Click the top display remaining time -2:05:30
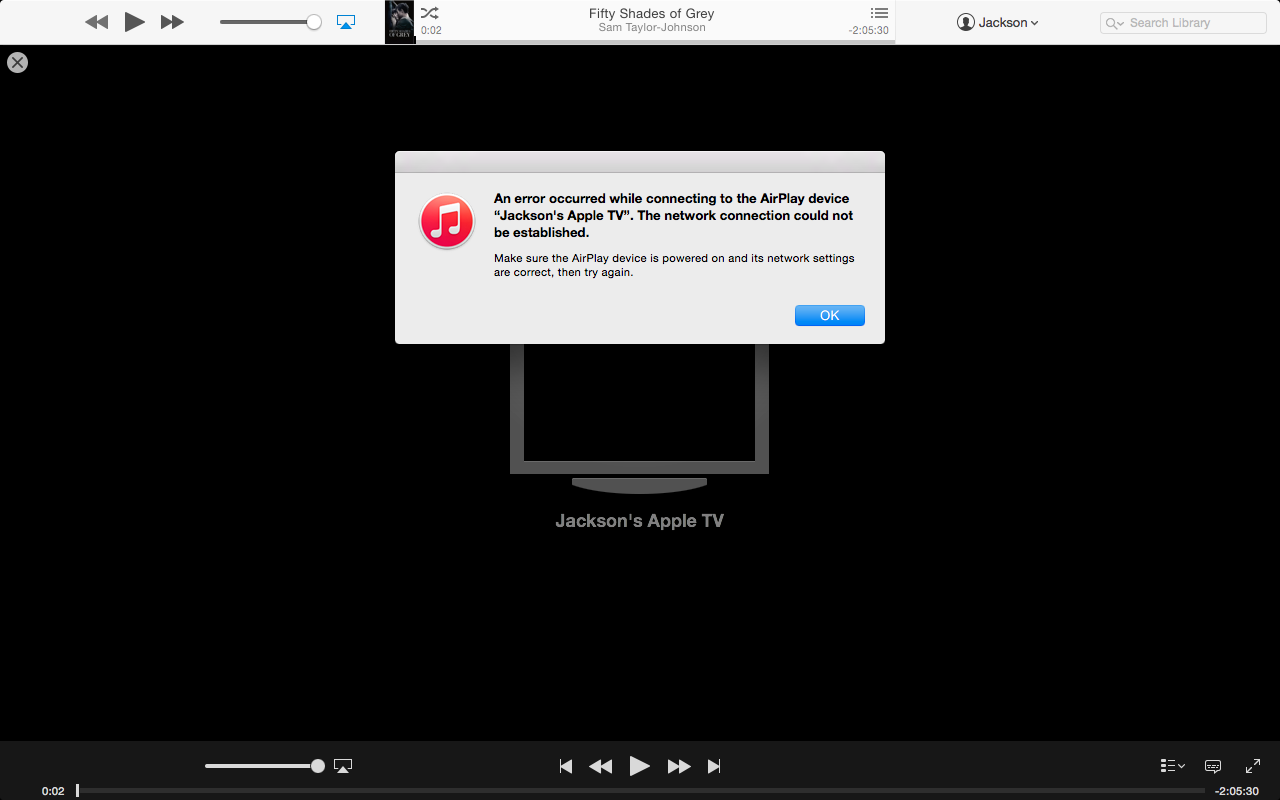 point(868,30)
